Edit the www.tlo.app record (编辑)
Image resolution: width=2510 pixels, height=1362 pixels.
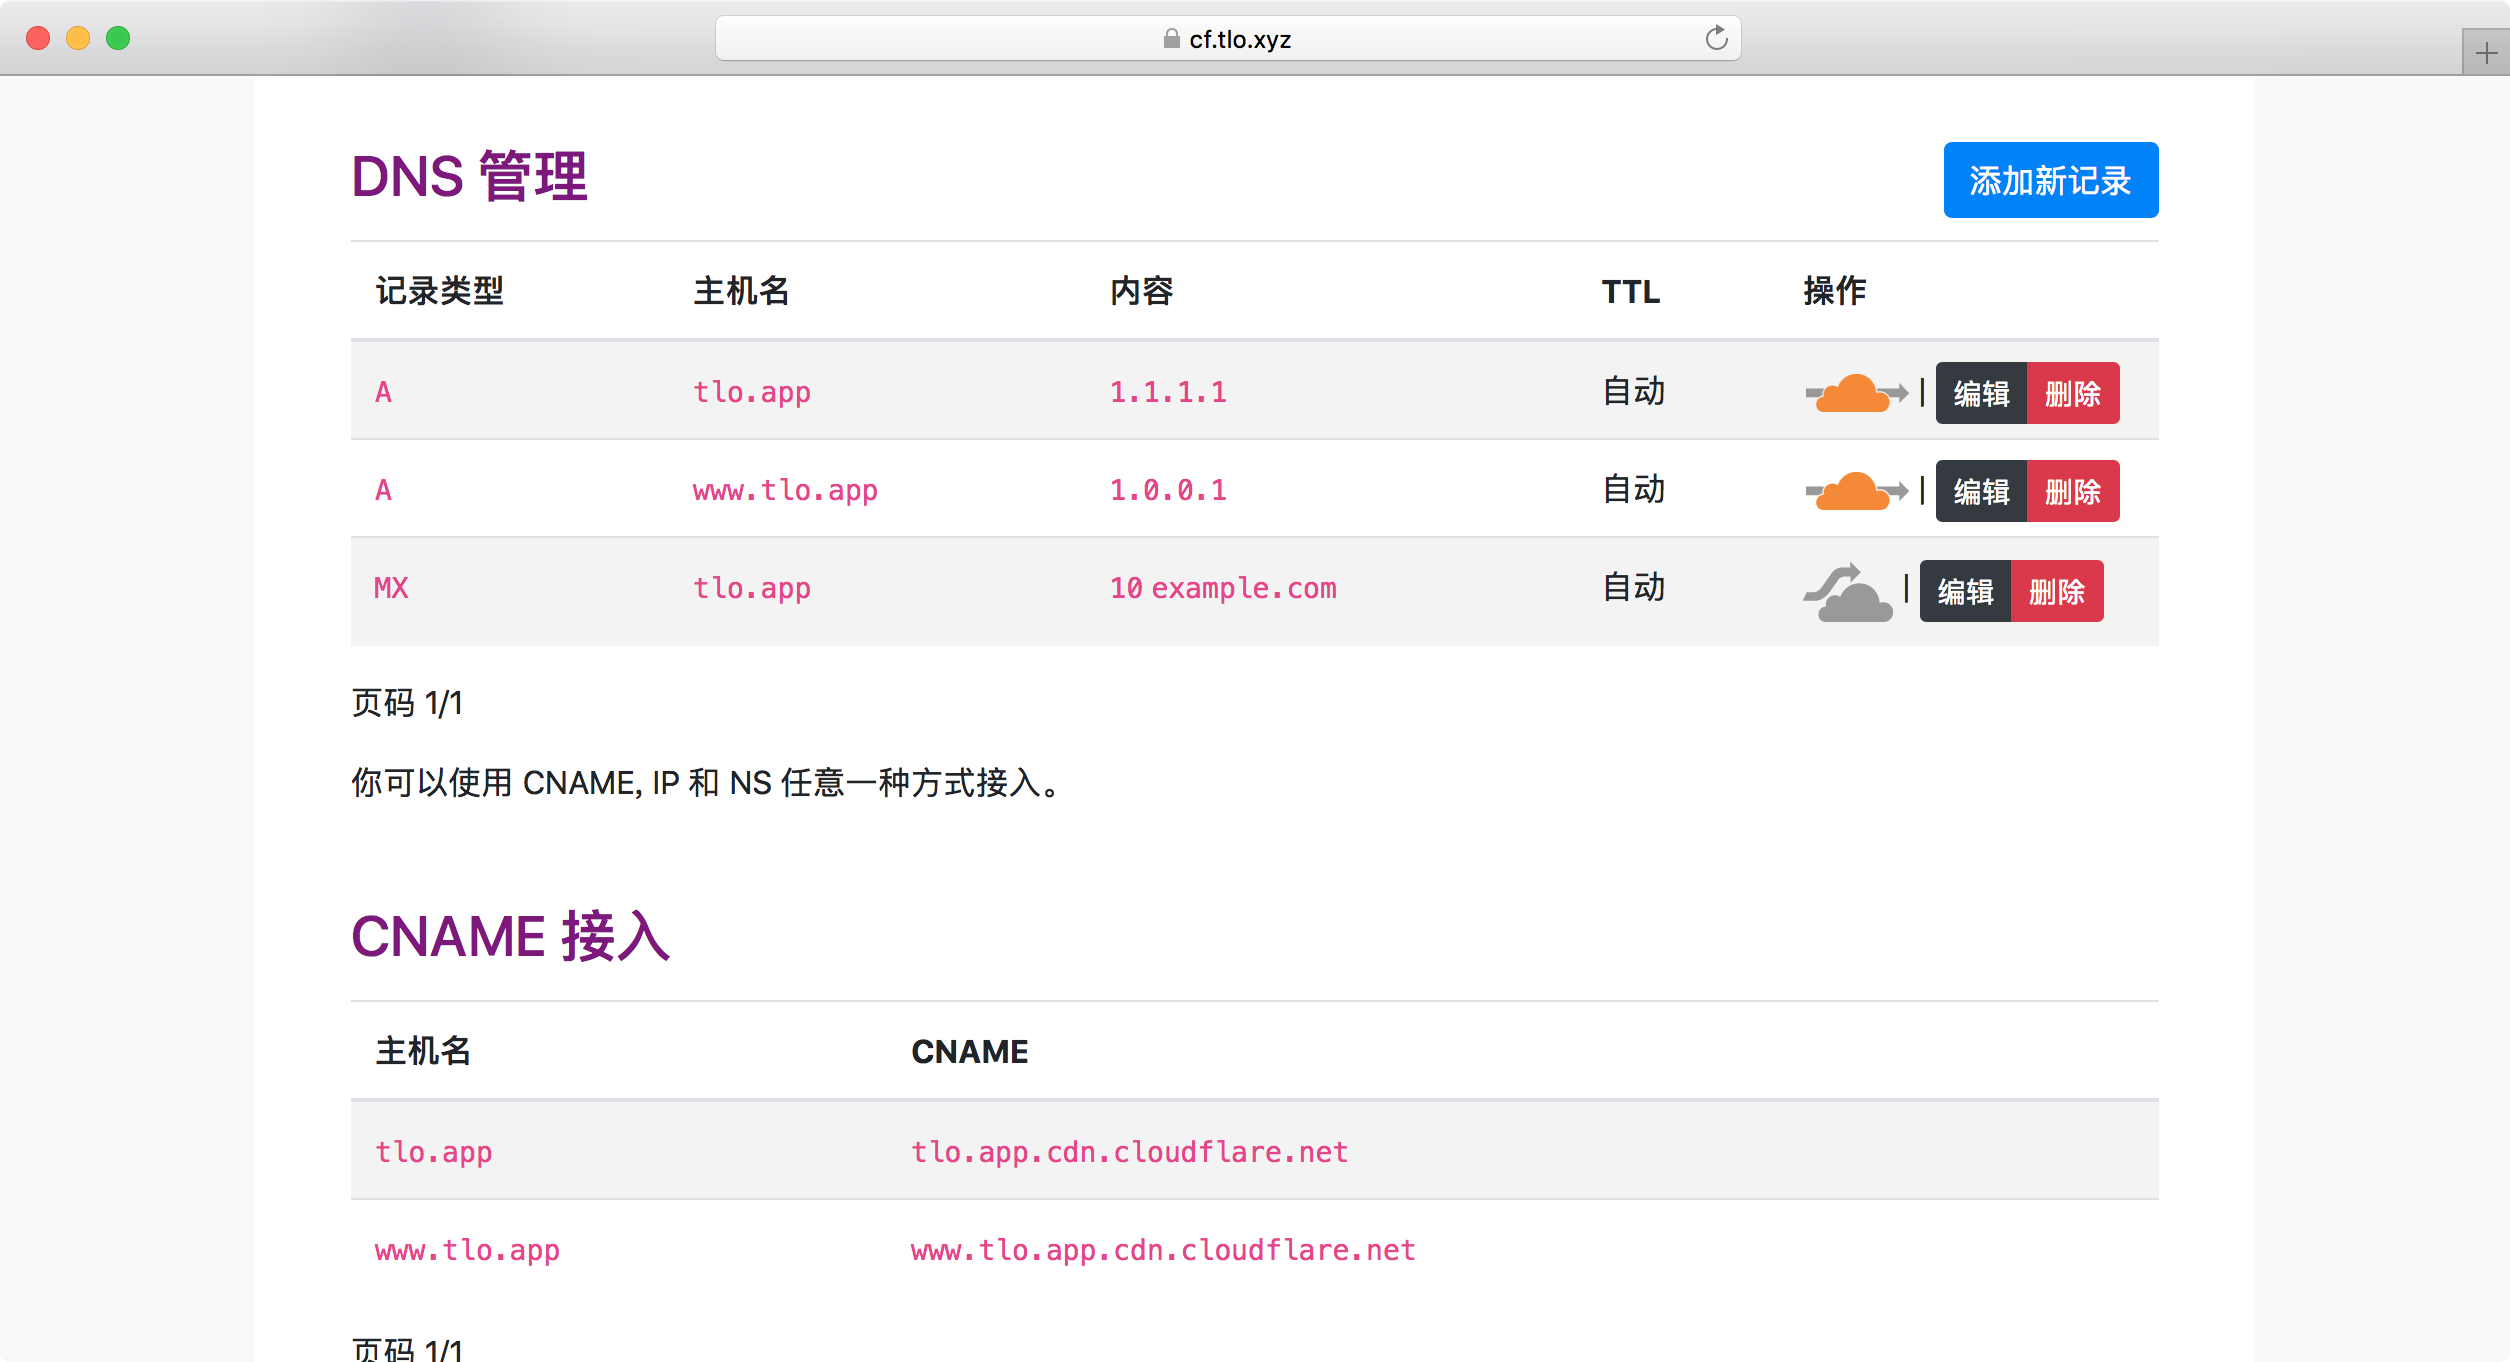(x=1981, y=491)
